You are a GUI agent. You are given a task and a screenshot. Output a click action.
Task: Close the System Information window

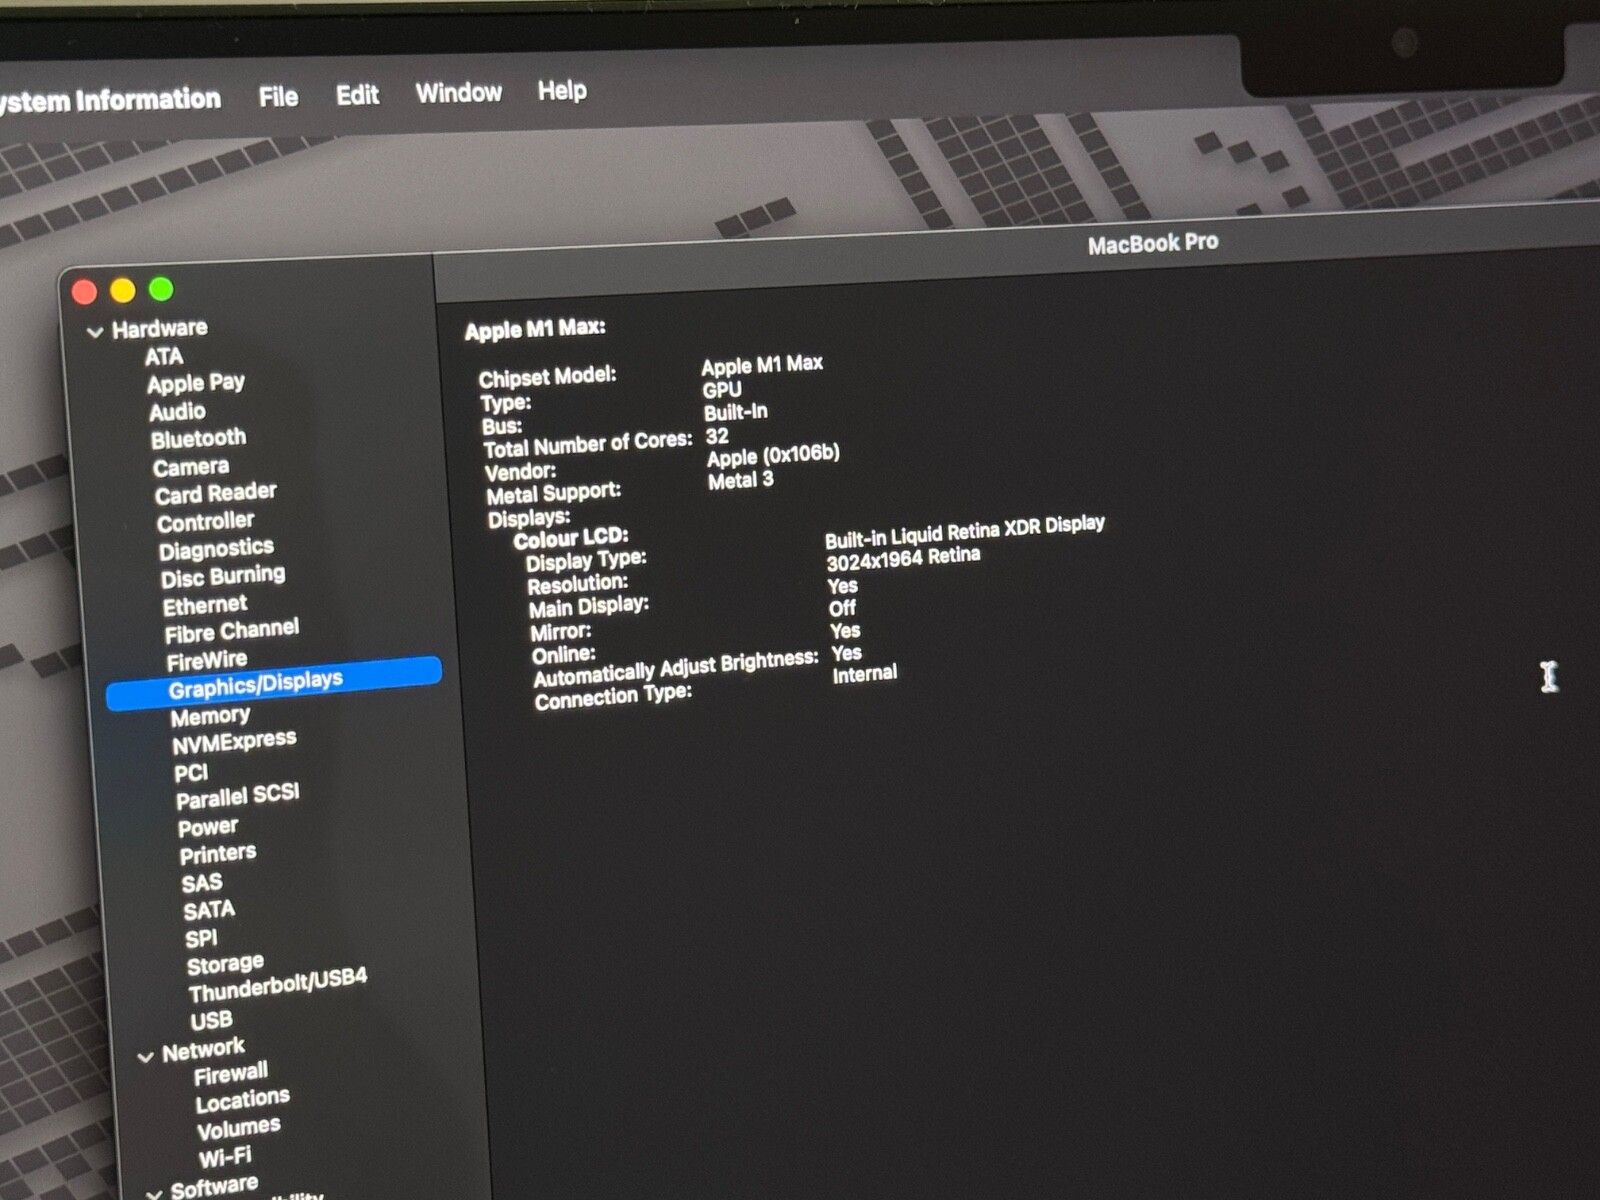[85, 292]
